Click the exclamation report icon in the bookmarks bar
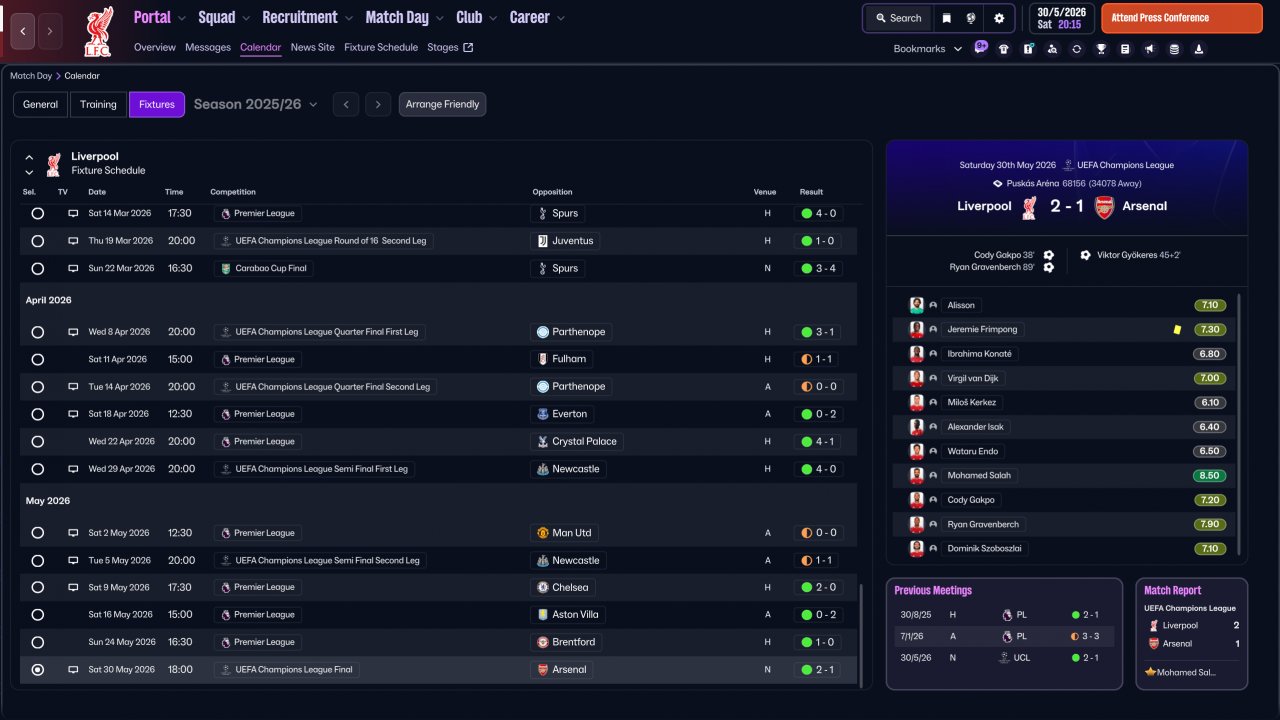The image size is (1280, 720). click(x=1028, y=49)
